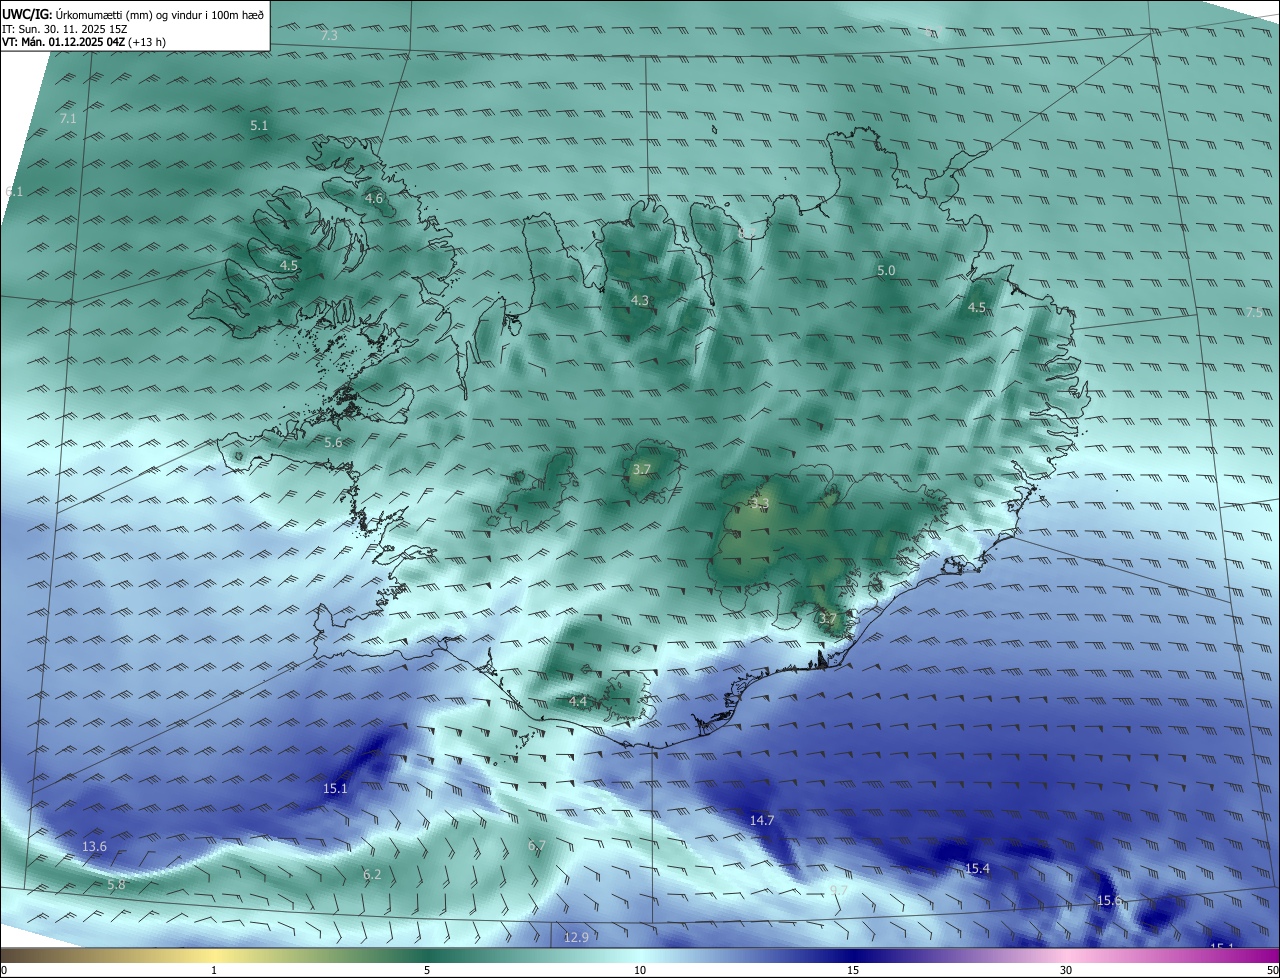Click the 4.4 value on the south coast

click(x=578, y=702)
